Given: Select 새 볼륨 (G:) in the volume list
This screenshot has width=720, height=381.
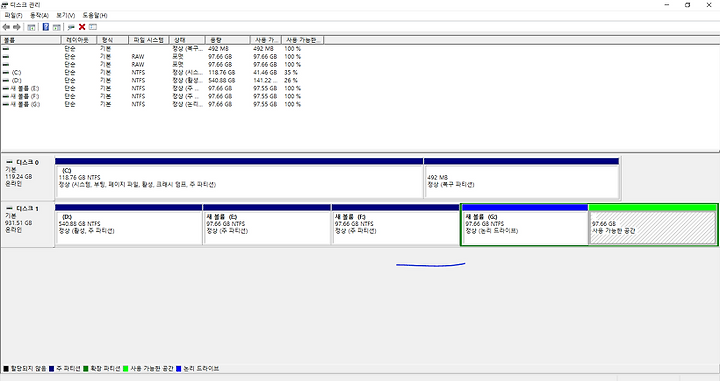Looking at the screenshot, I should [25, 104].
